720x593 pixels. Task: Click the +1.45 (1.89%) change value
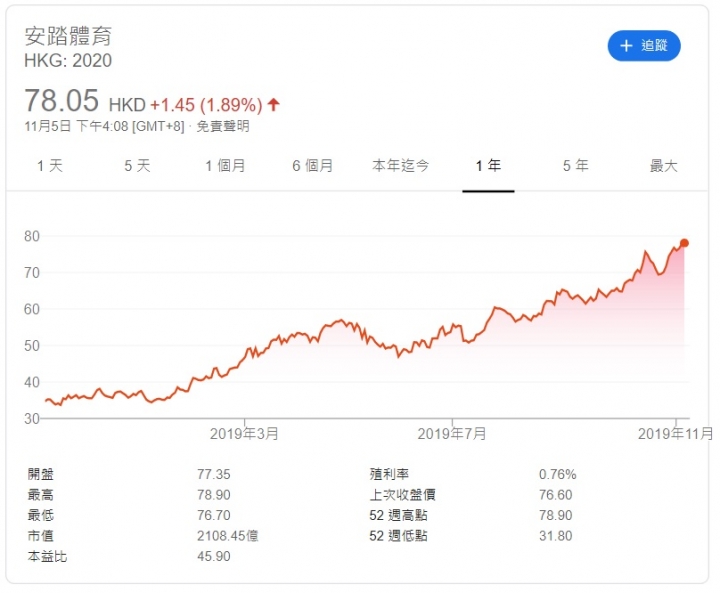pos(206,105)
